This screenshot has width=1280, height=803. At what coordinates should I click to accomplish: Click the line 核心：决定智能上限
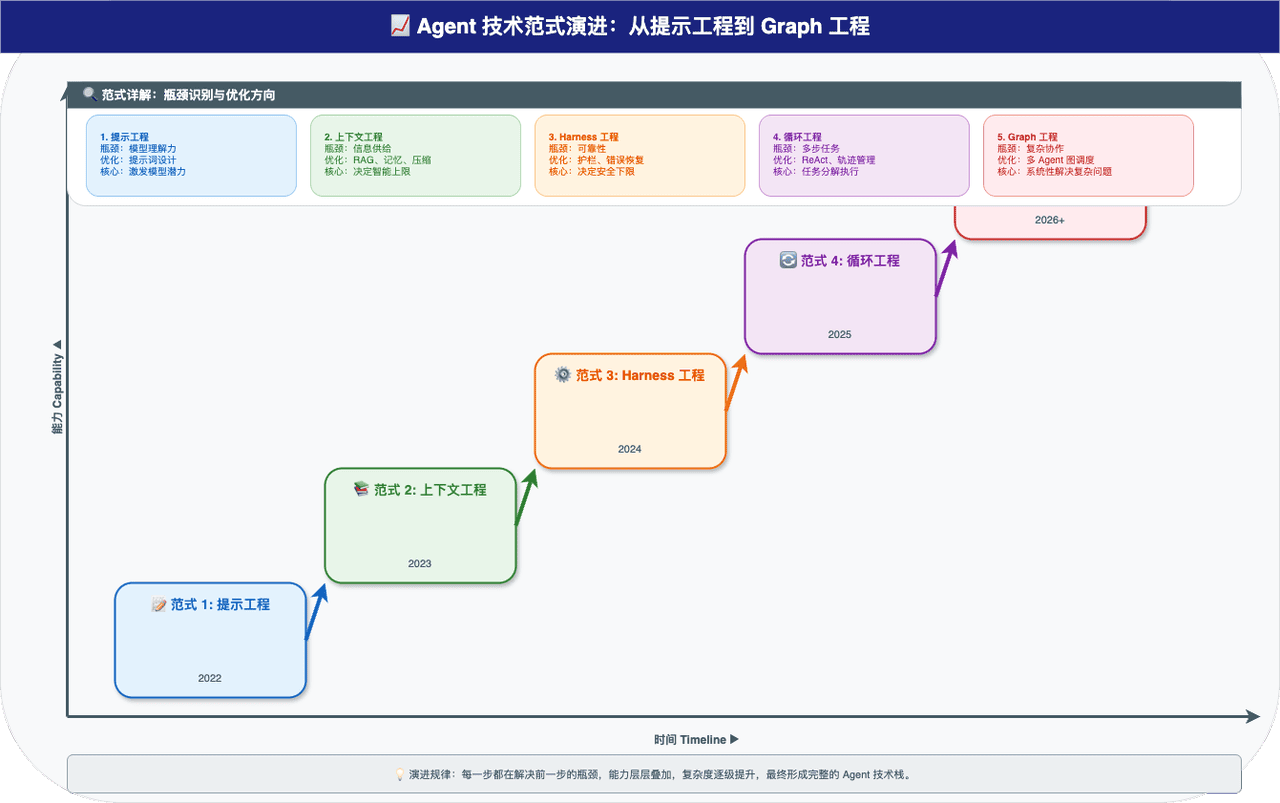[367, 171]
